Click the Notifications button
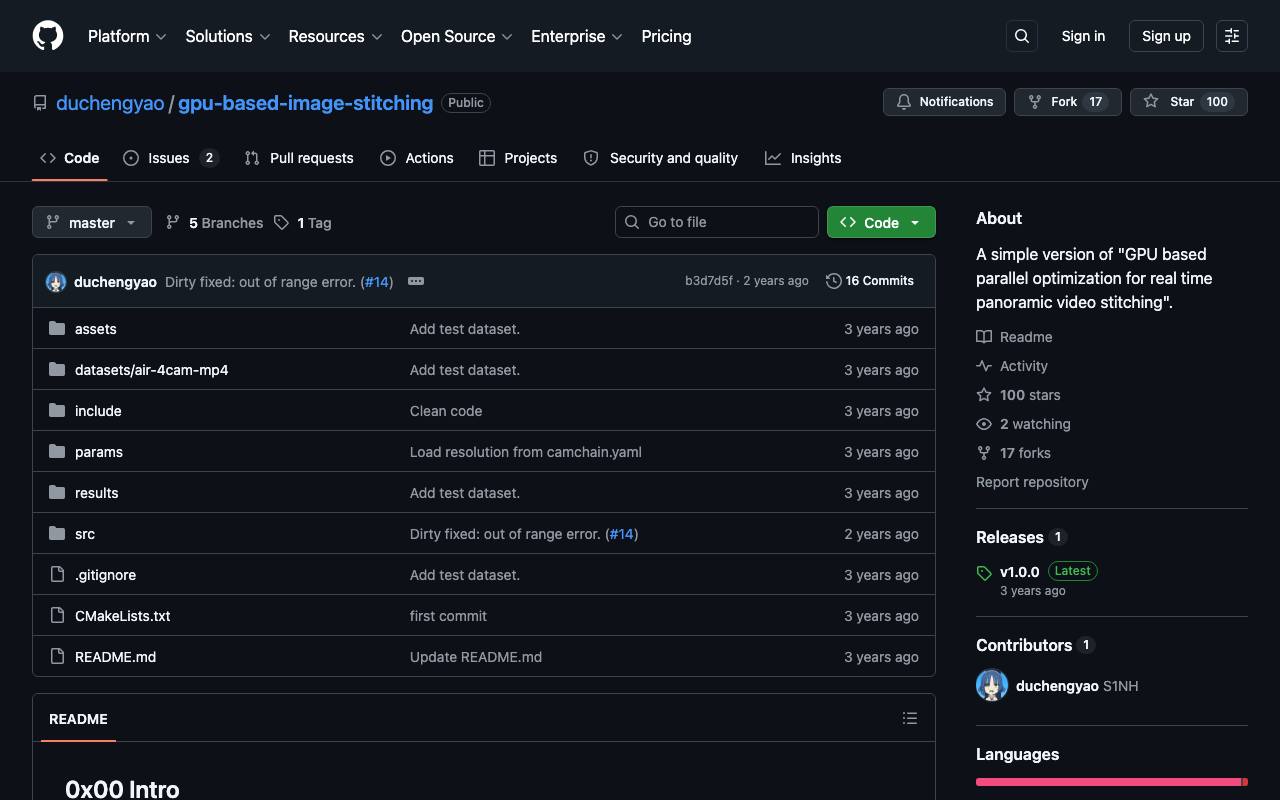The image size is (1280, 800). tap(944, 102)
